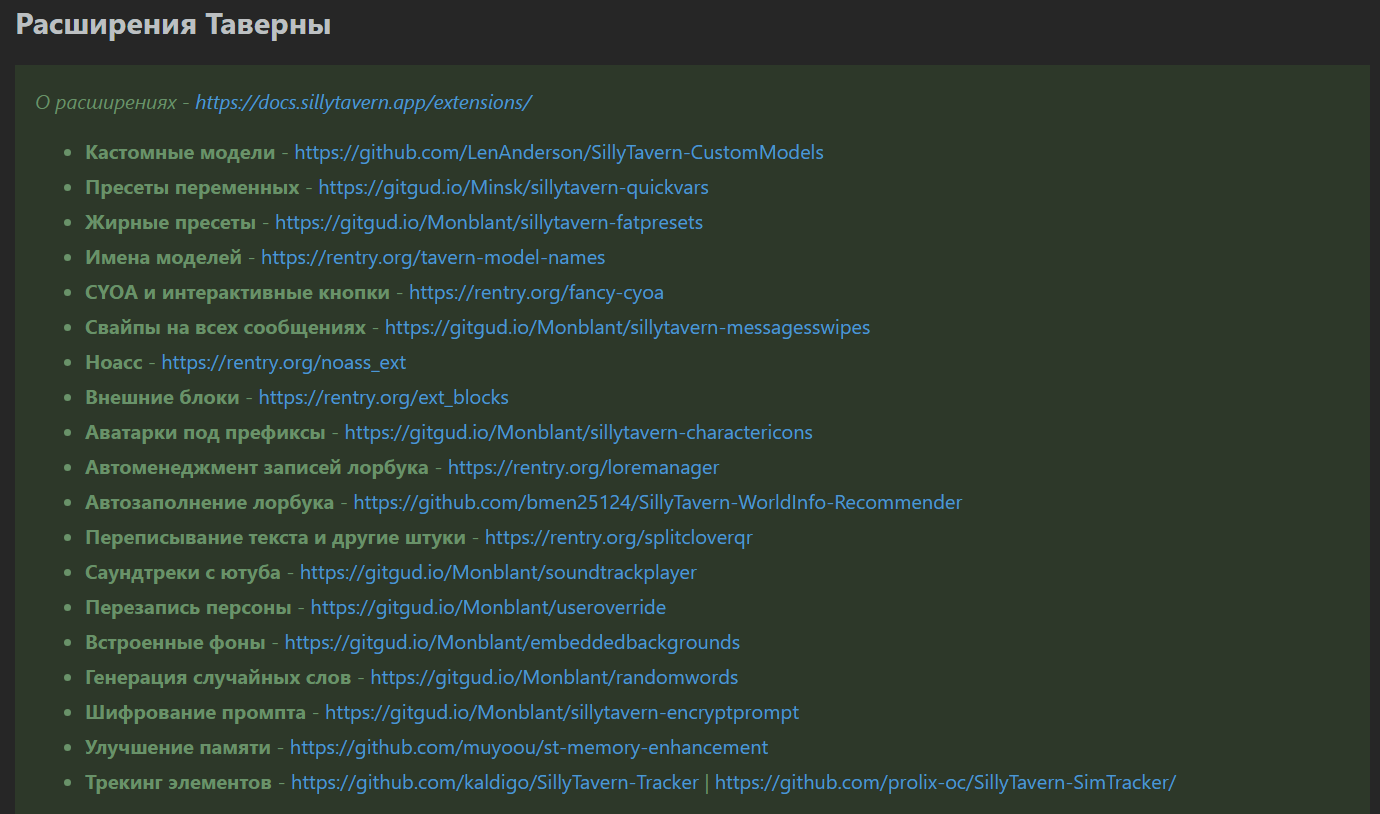This screenshot has width=1380, height=814.
Task: Open the soundtrackplayer gitgud link
Action: [498, 573]
